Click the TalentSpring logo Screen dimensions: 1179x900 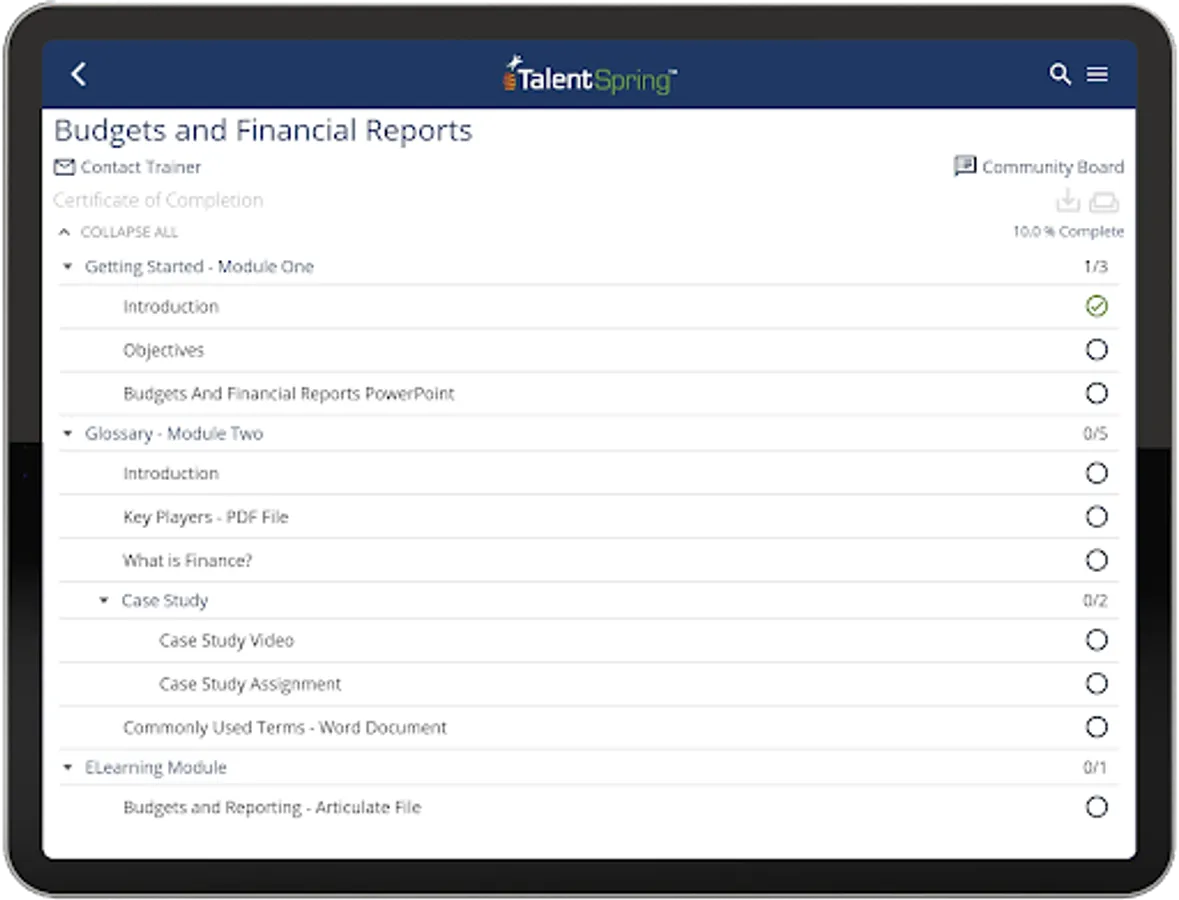click(x=590, y=75)
